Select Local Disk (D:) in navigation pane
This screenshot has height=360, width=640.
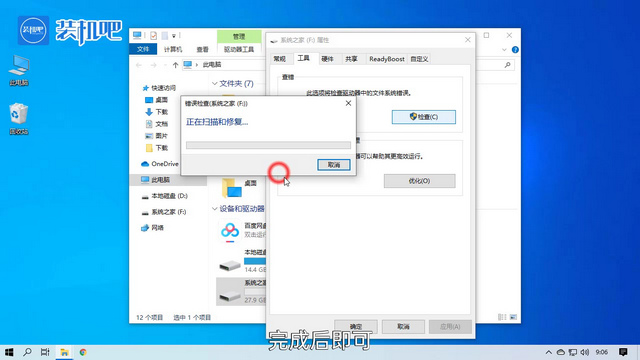coord(164,196)
